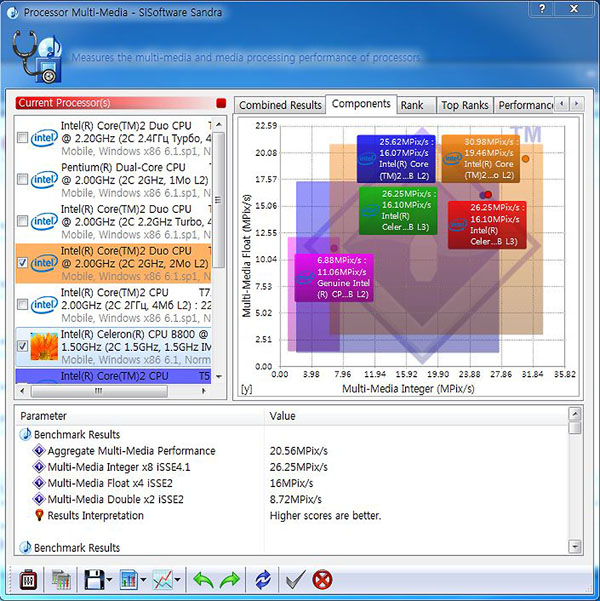Viewport: 600px width, 601px height.
Task: Click the Intel logo of Pentium Dual-Core entry
Action: tap(44, 179)
